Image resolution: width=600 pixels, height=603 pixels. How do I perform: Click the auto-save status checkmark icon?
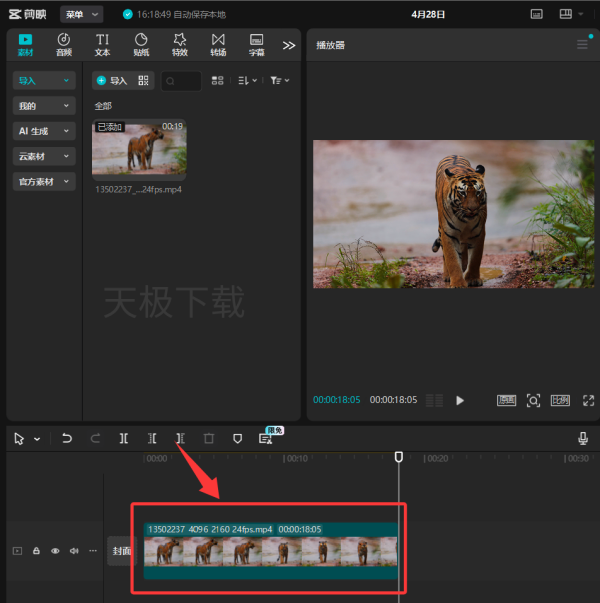[128, 15]
